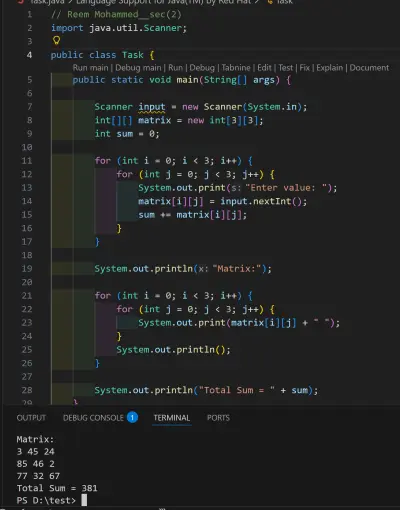Click the Test code lens link

286,68
